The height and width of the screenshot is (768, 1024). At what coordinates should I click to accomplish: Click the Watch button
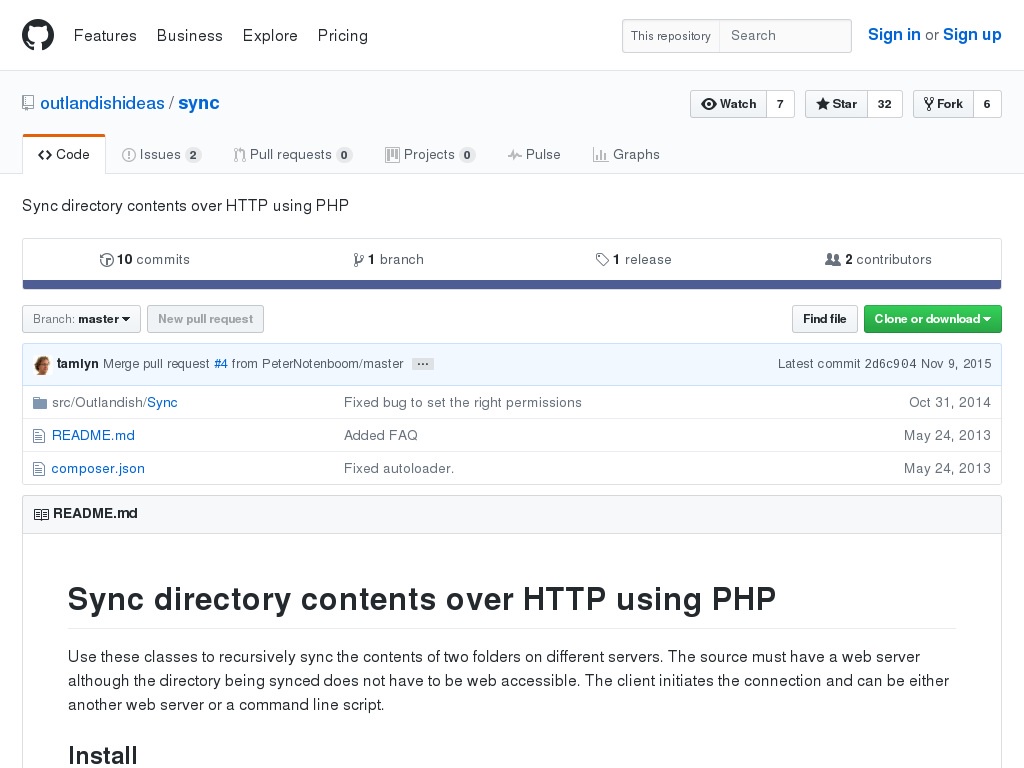(729, 104)
